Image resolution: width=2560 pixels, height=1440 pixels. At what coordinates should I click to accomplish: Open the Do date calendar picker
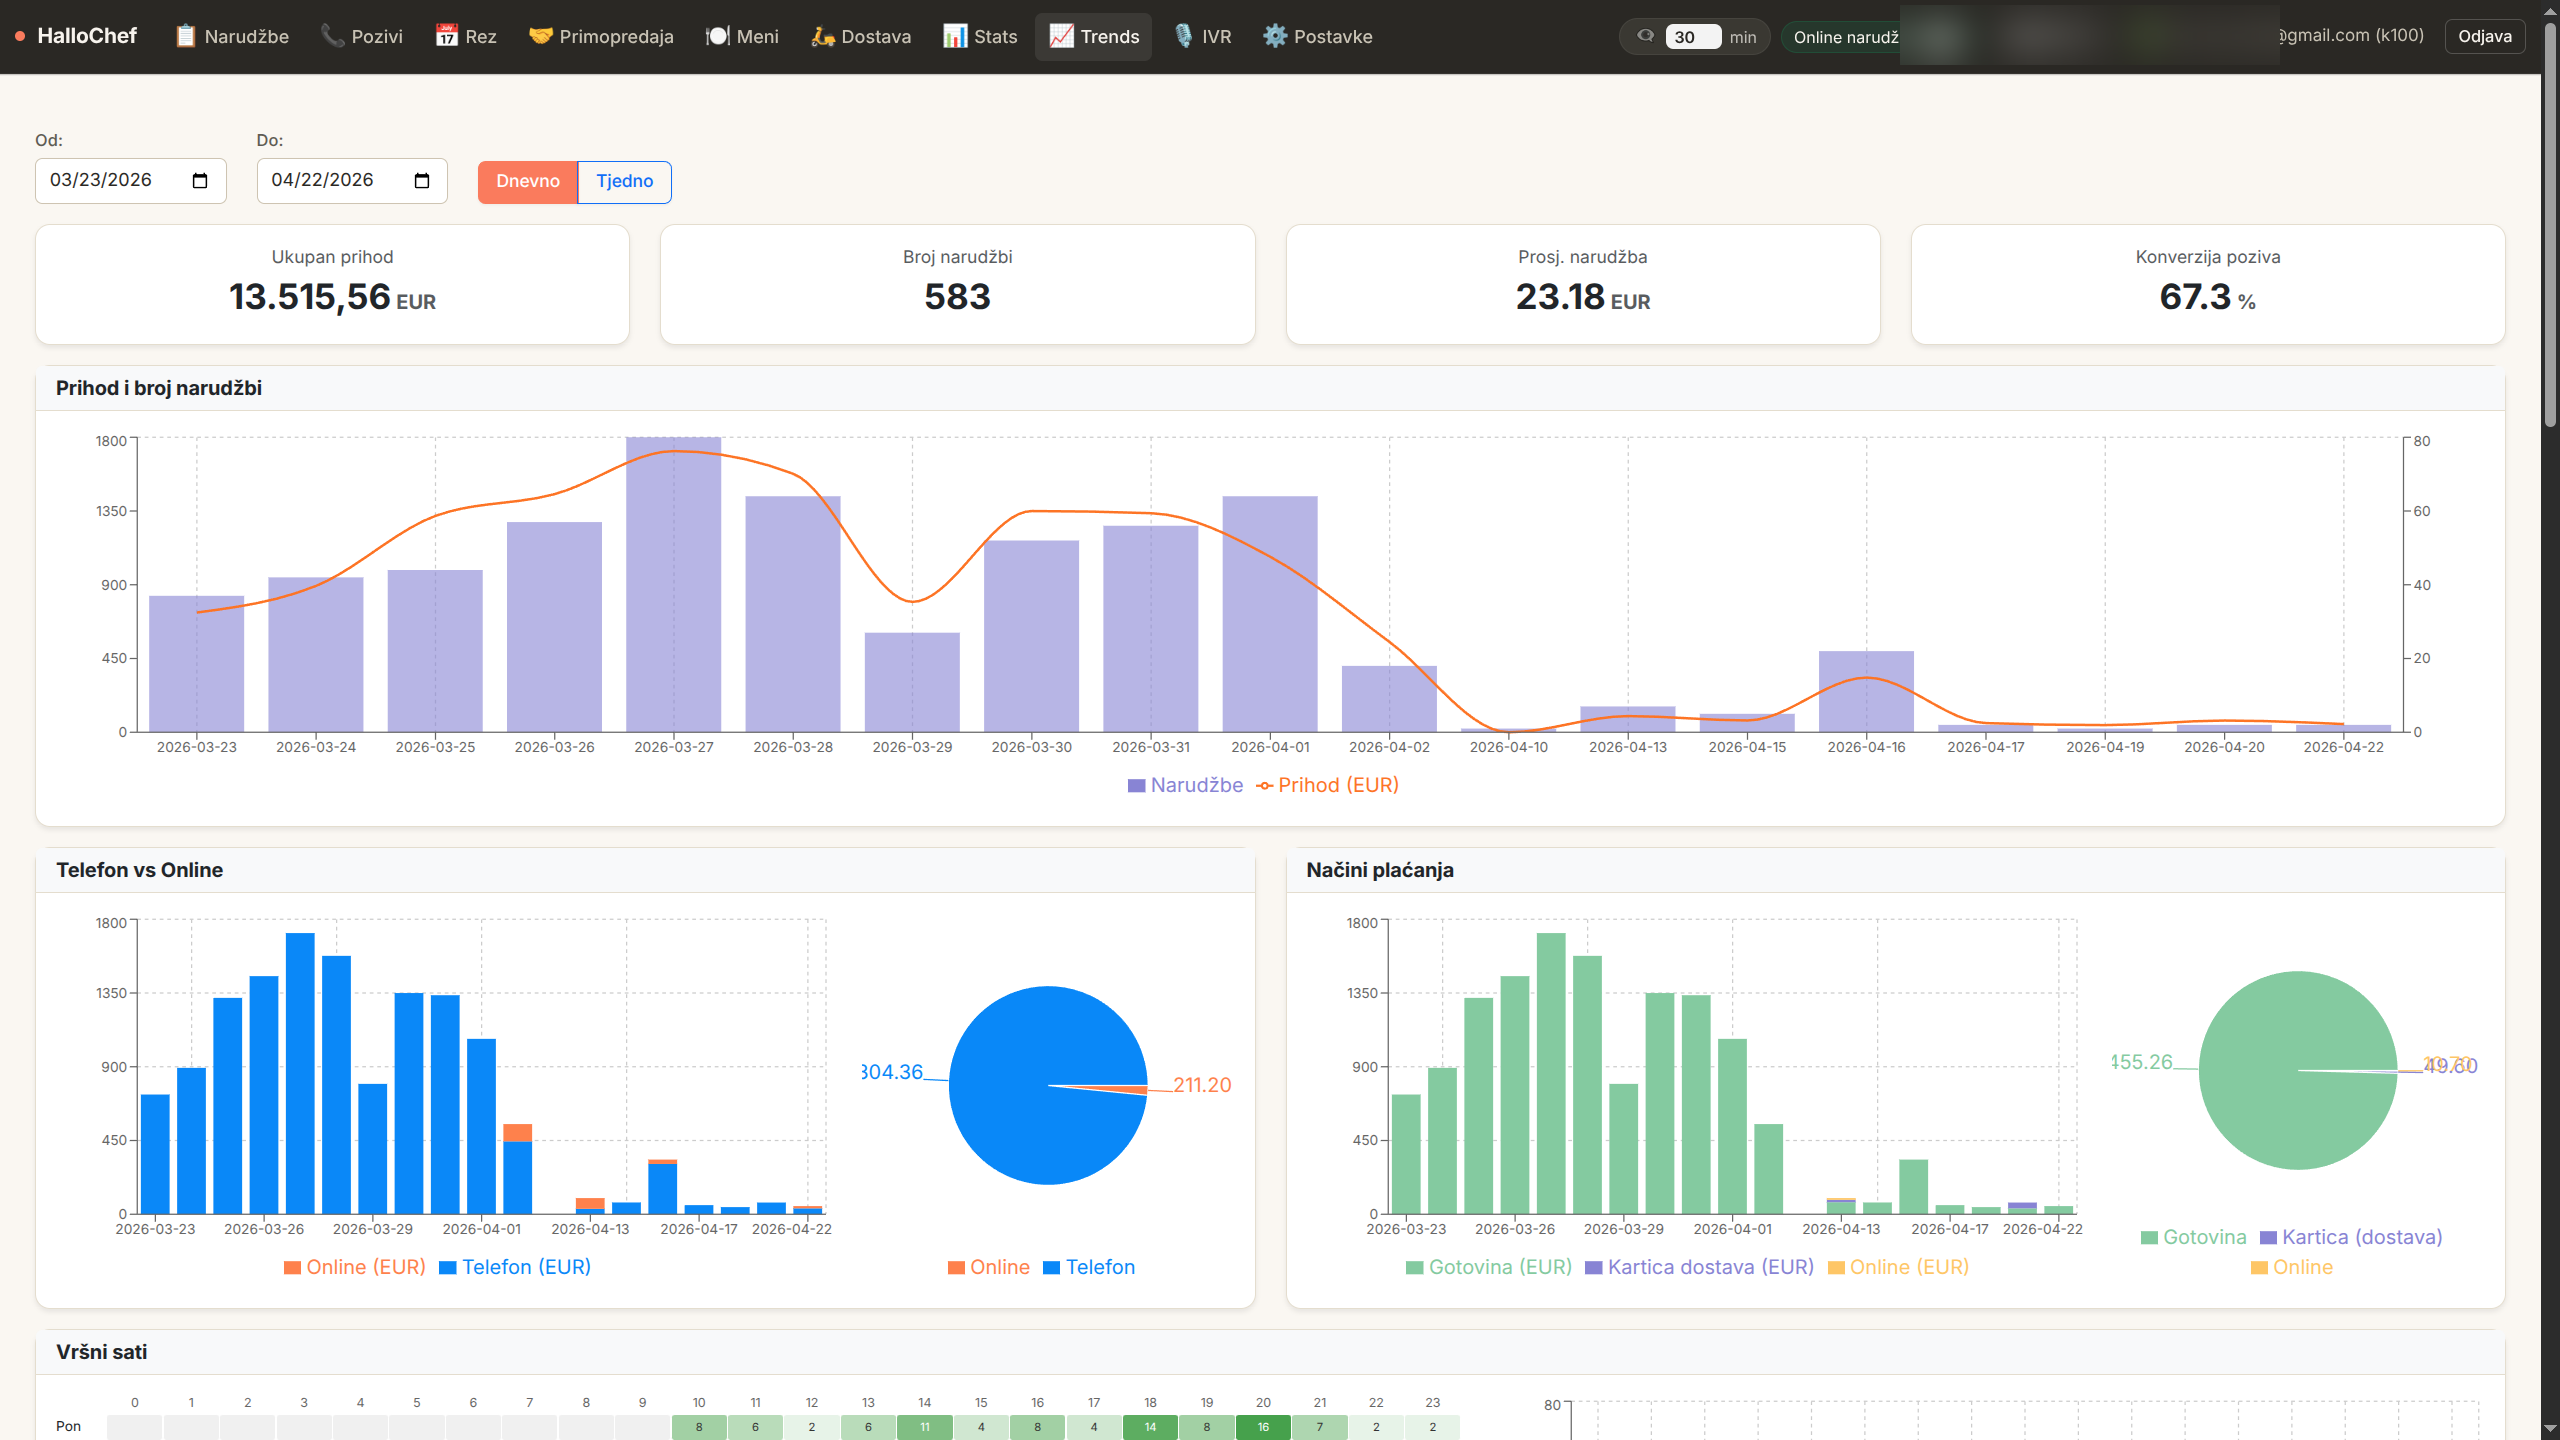tap(421, 181)
